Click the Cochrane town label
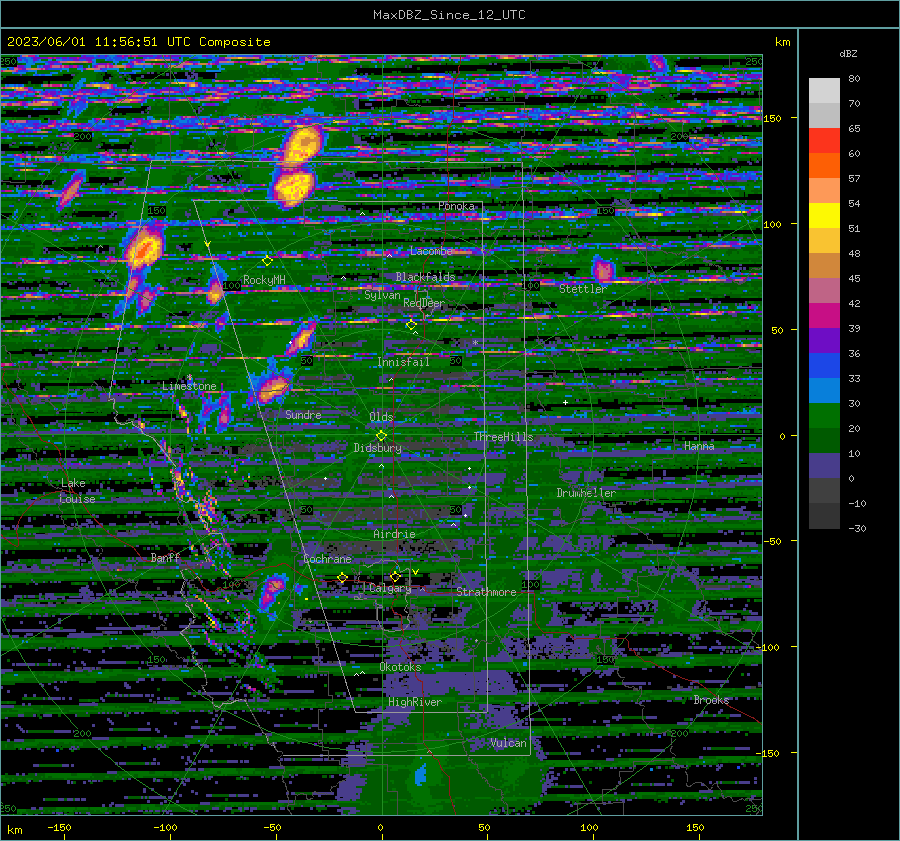 point(327,559)
